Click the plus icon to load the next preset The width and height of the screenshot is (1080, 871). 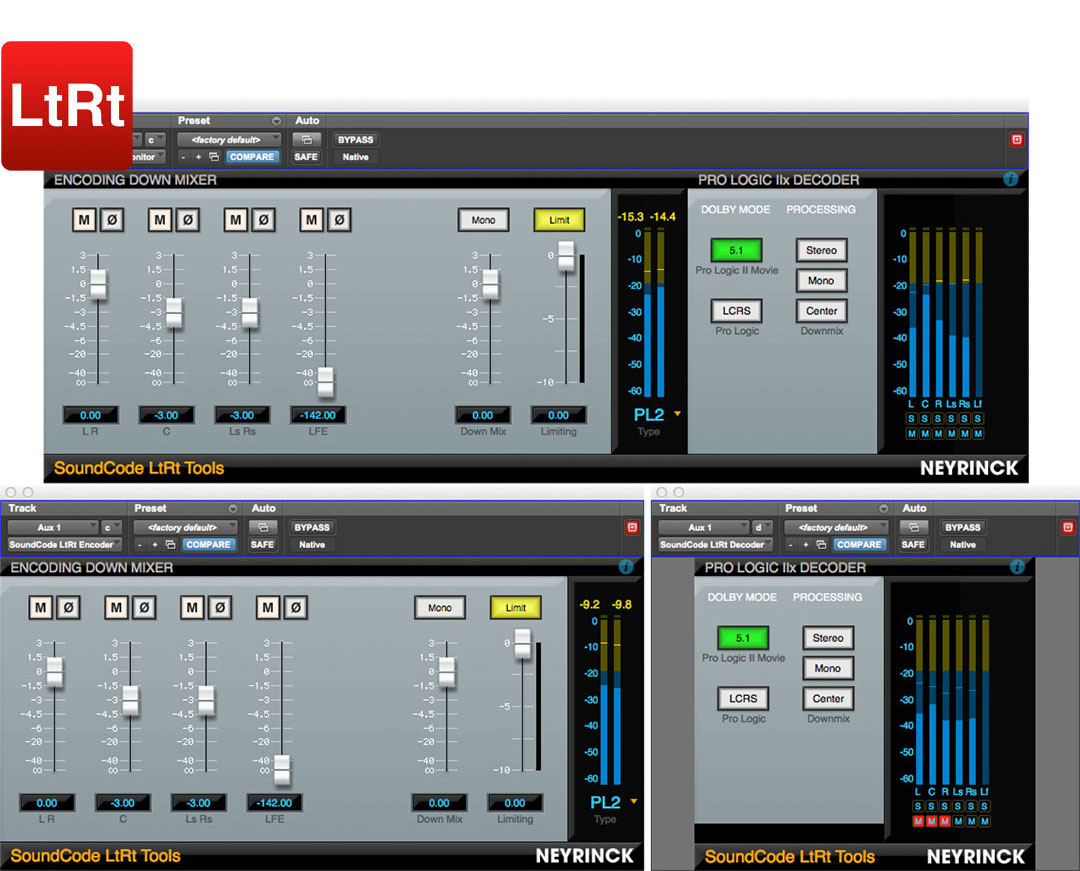(154, 545)
